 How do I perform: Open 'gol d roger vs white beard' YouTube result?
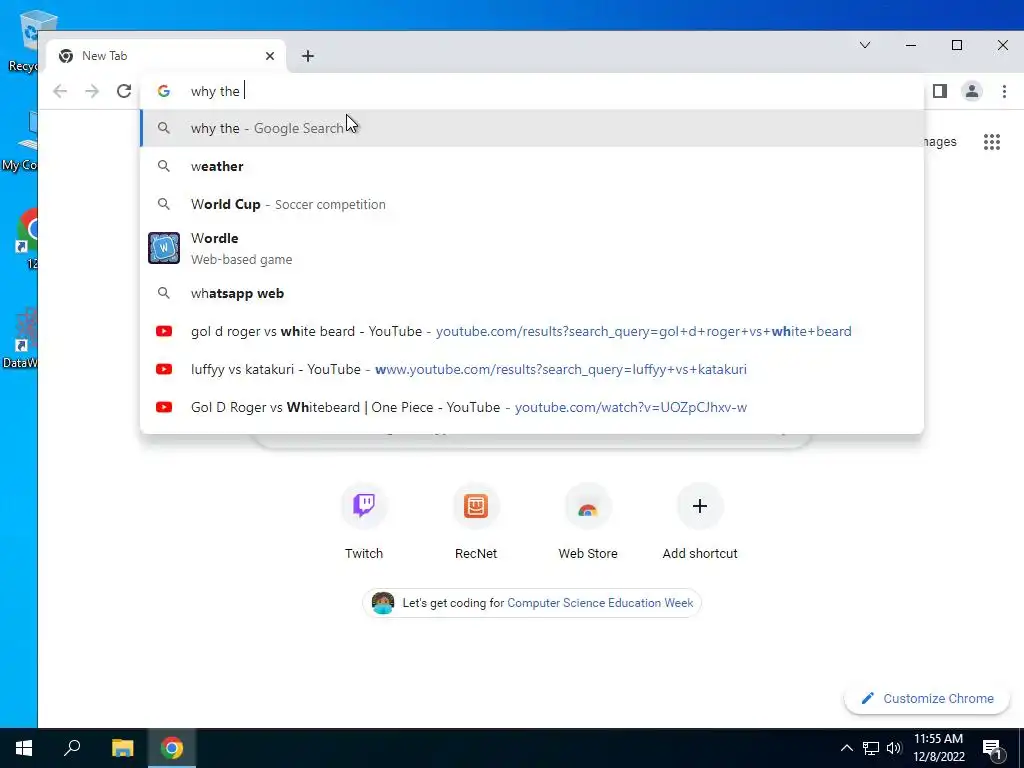click(x=532, y=331)
